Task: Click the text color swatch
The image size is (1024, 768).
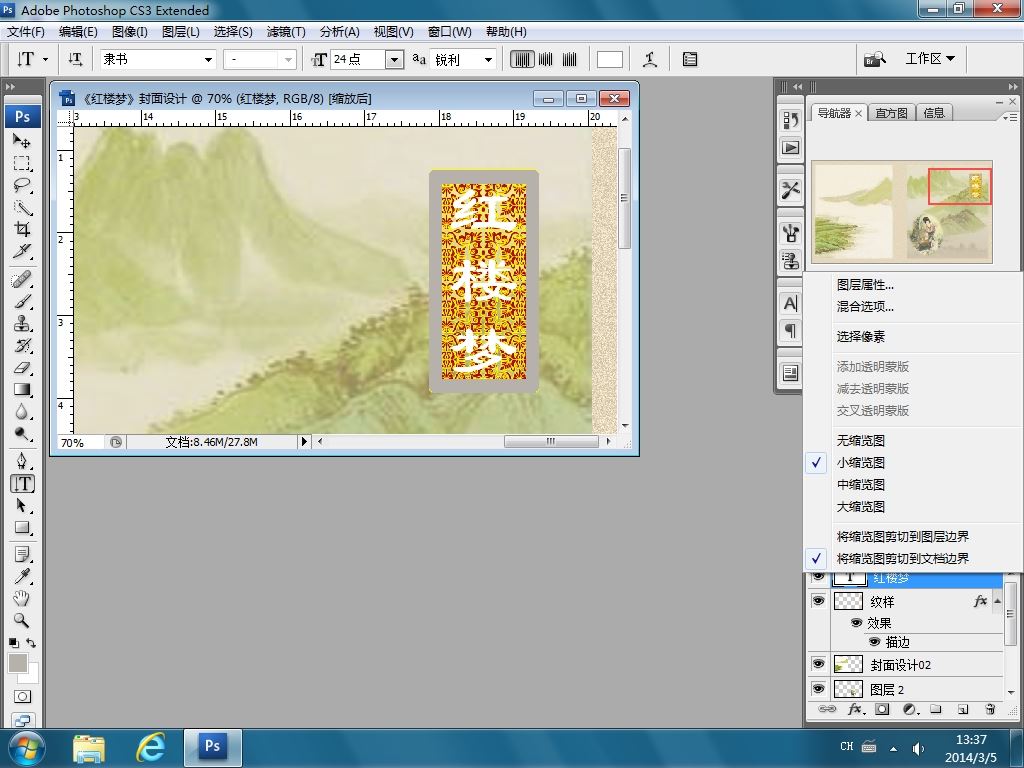Action: click(609, 59)
